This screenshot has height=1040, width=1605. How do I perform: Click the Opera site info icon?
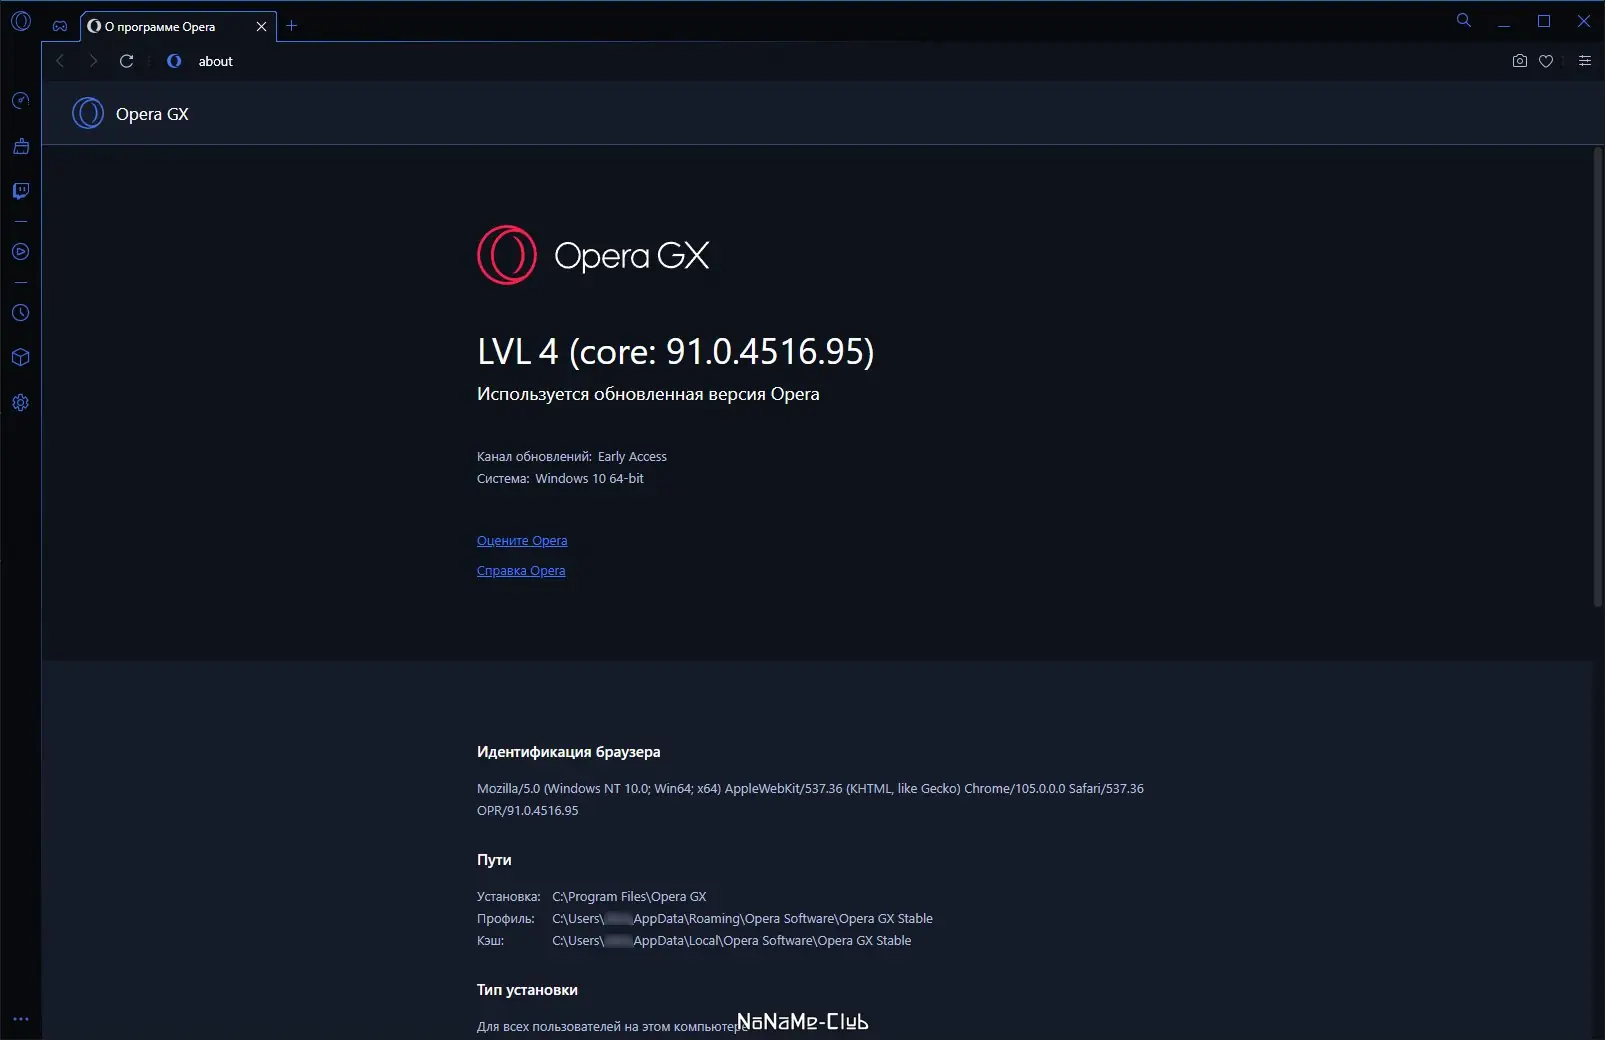click(174, 61)
